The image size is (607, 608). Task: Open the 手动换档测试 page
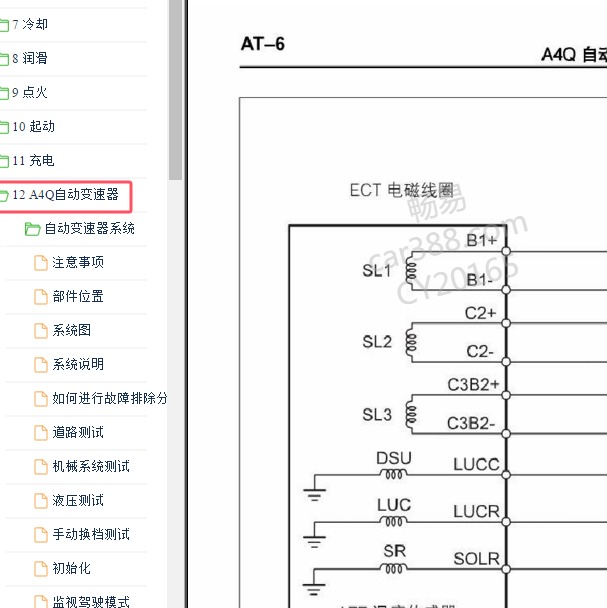tap(91, 535)
